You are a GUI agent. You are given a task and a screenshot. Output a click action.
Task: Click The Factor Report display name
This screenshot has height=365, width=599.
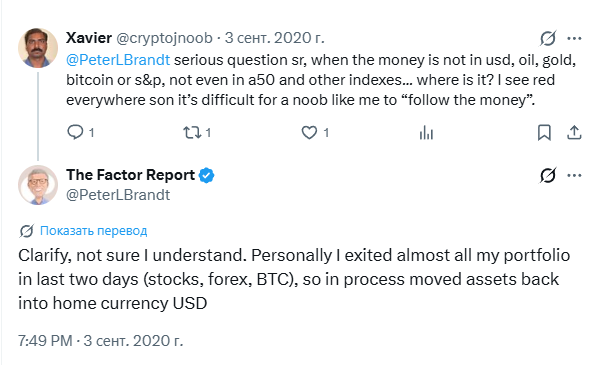(x=131, y=175)
